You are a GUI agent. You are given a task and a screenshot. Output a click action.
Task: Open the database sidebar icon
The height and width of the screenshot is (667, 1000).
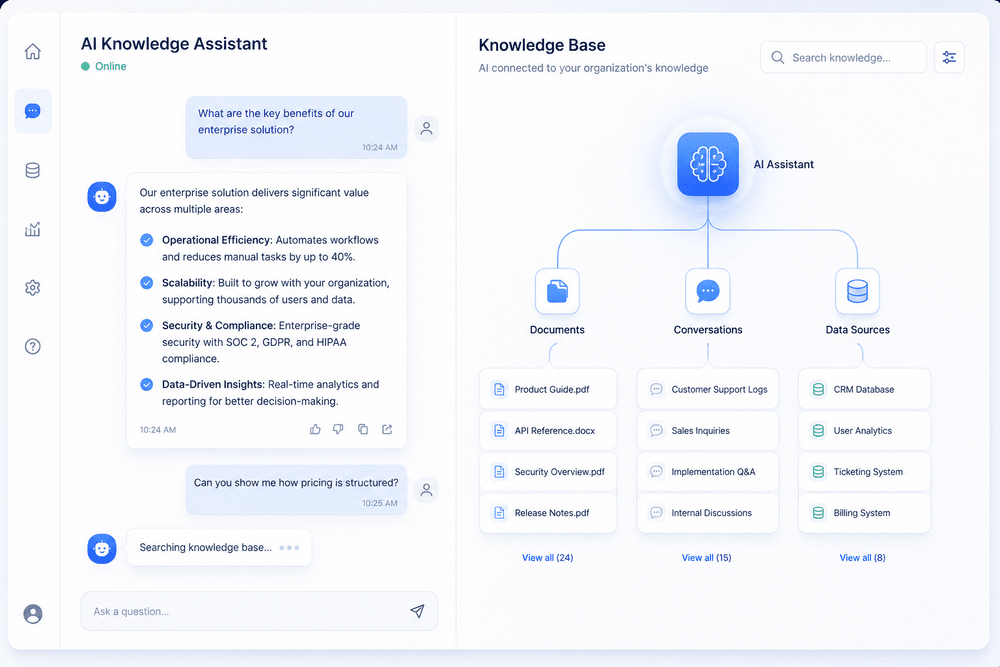pos(33,170)
